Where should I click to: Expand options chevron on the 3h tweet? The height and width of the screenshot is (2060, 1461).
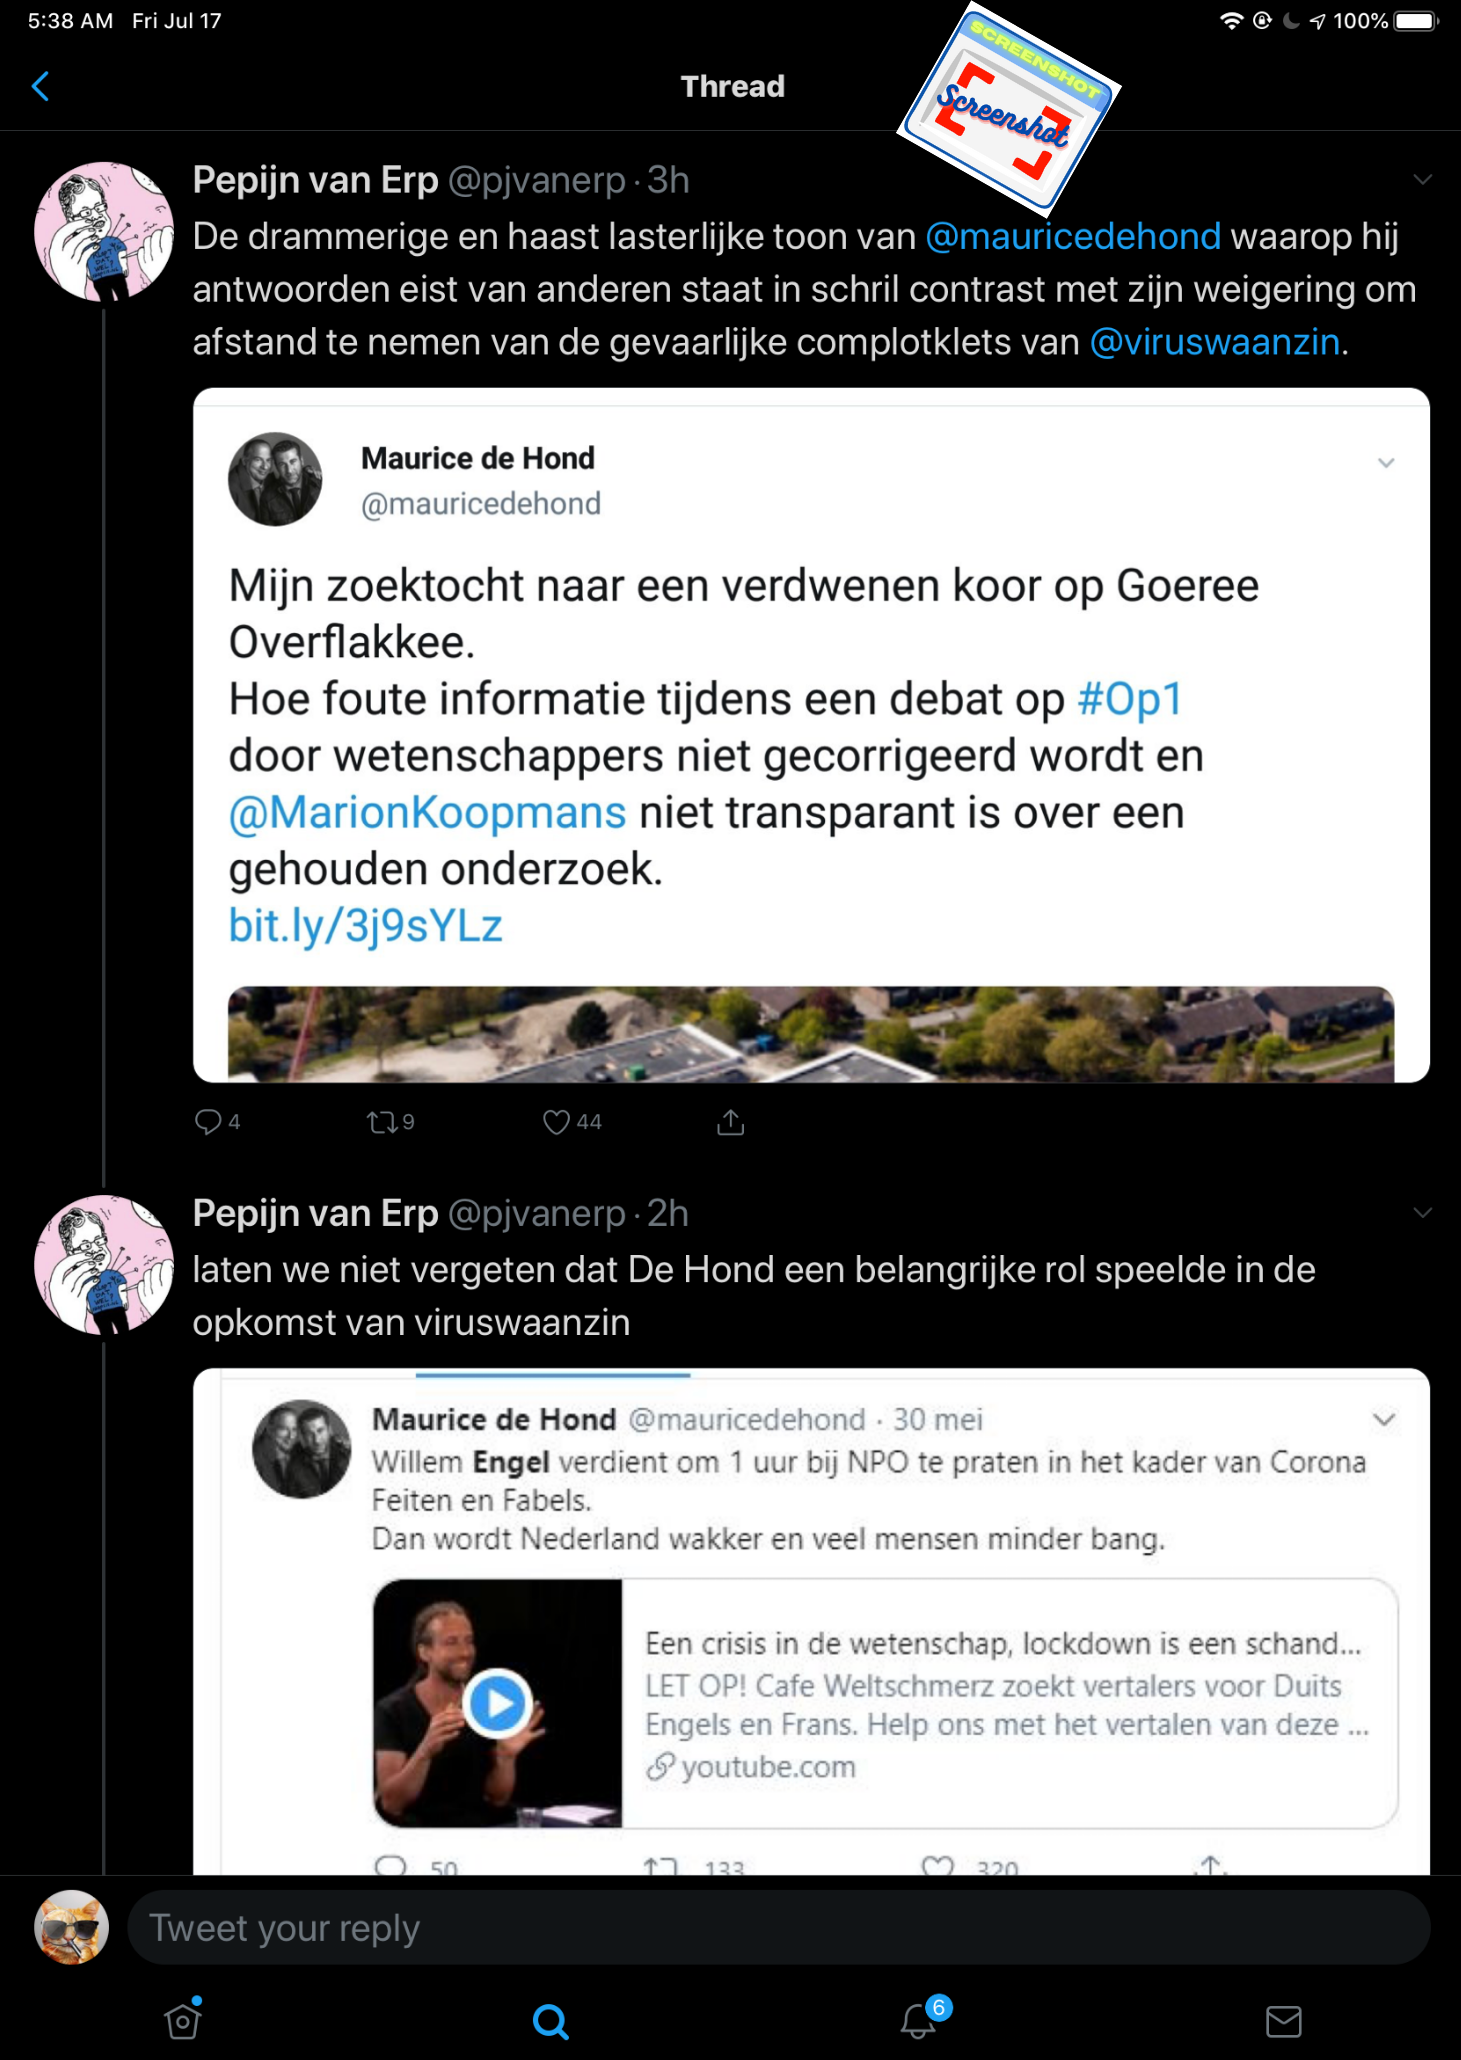[x=1422, y=180]
